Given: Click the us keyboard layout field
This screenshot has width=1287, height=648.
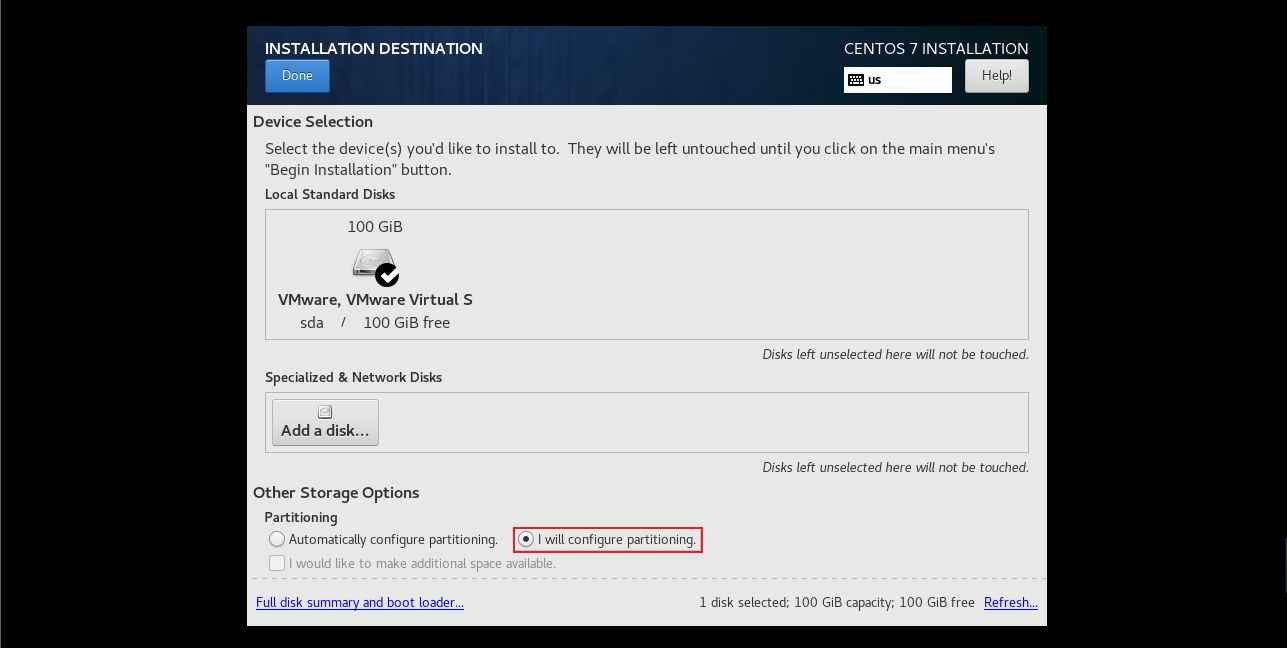Looking at the screenshot, I should point(898,80).
